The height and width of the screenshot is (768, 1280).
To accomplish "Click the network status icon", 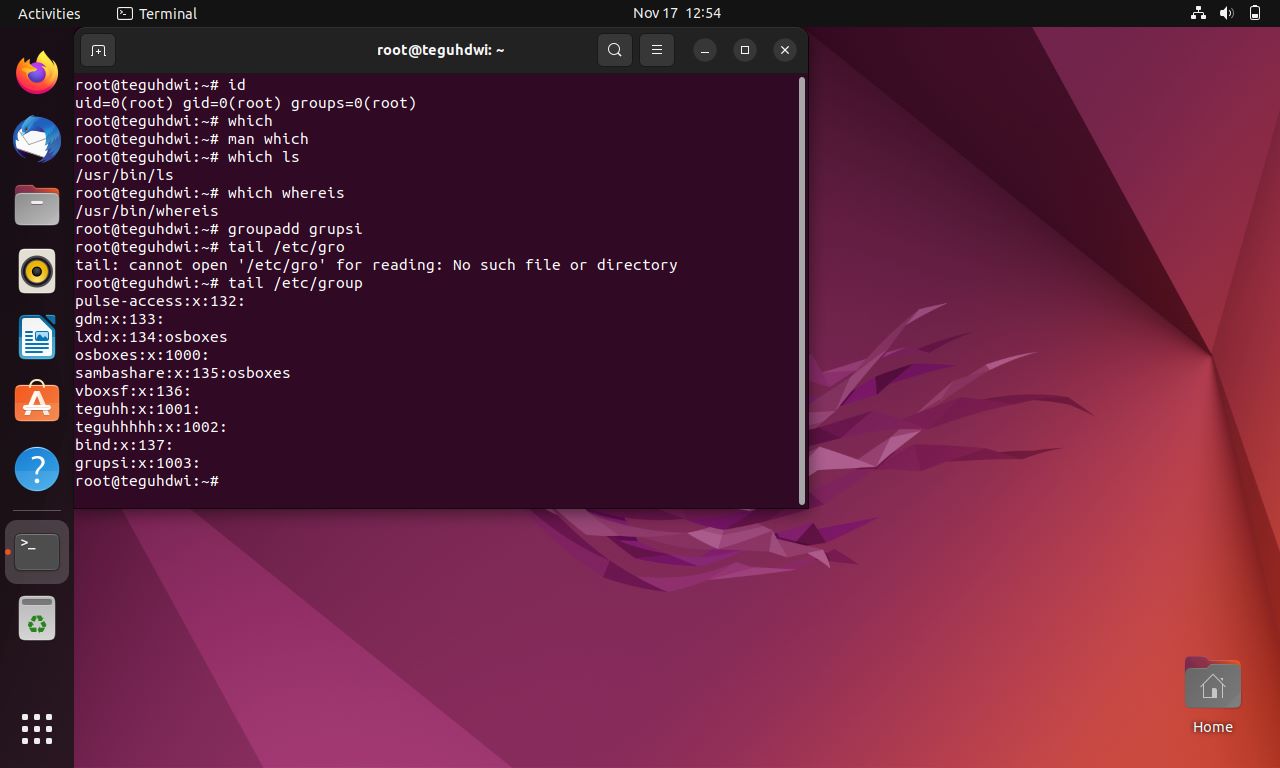I will point(1198,13).
